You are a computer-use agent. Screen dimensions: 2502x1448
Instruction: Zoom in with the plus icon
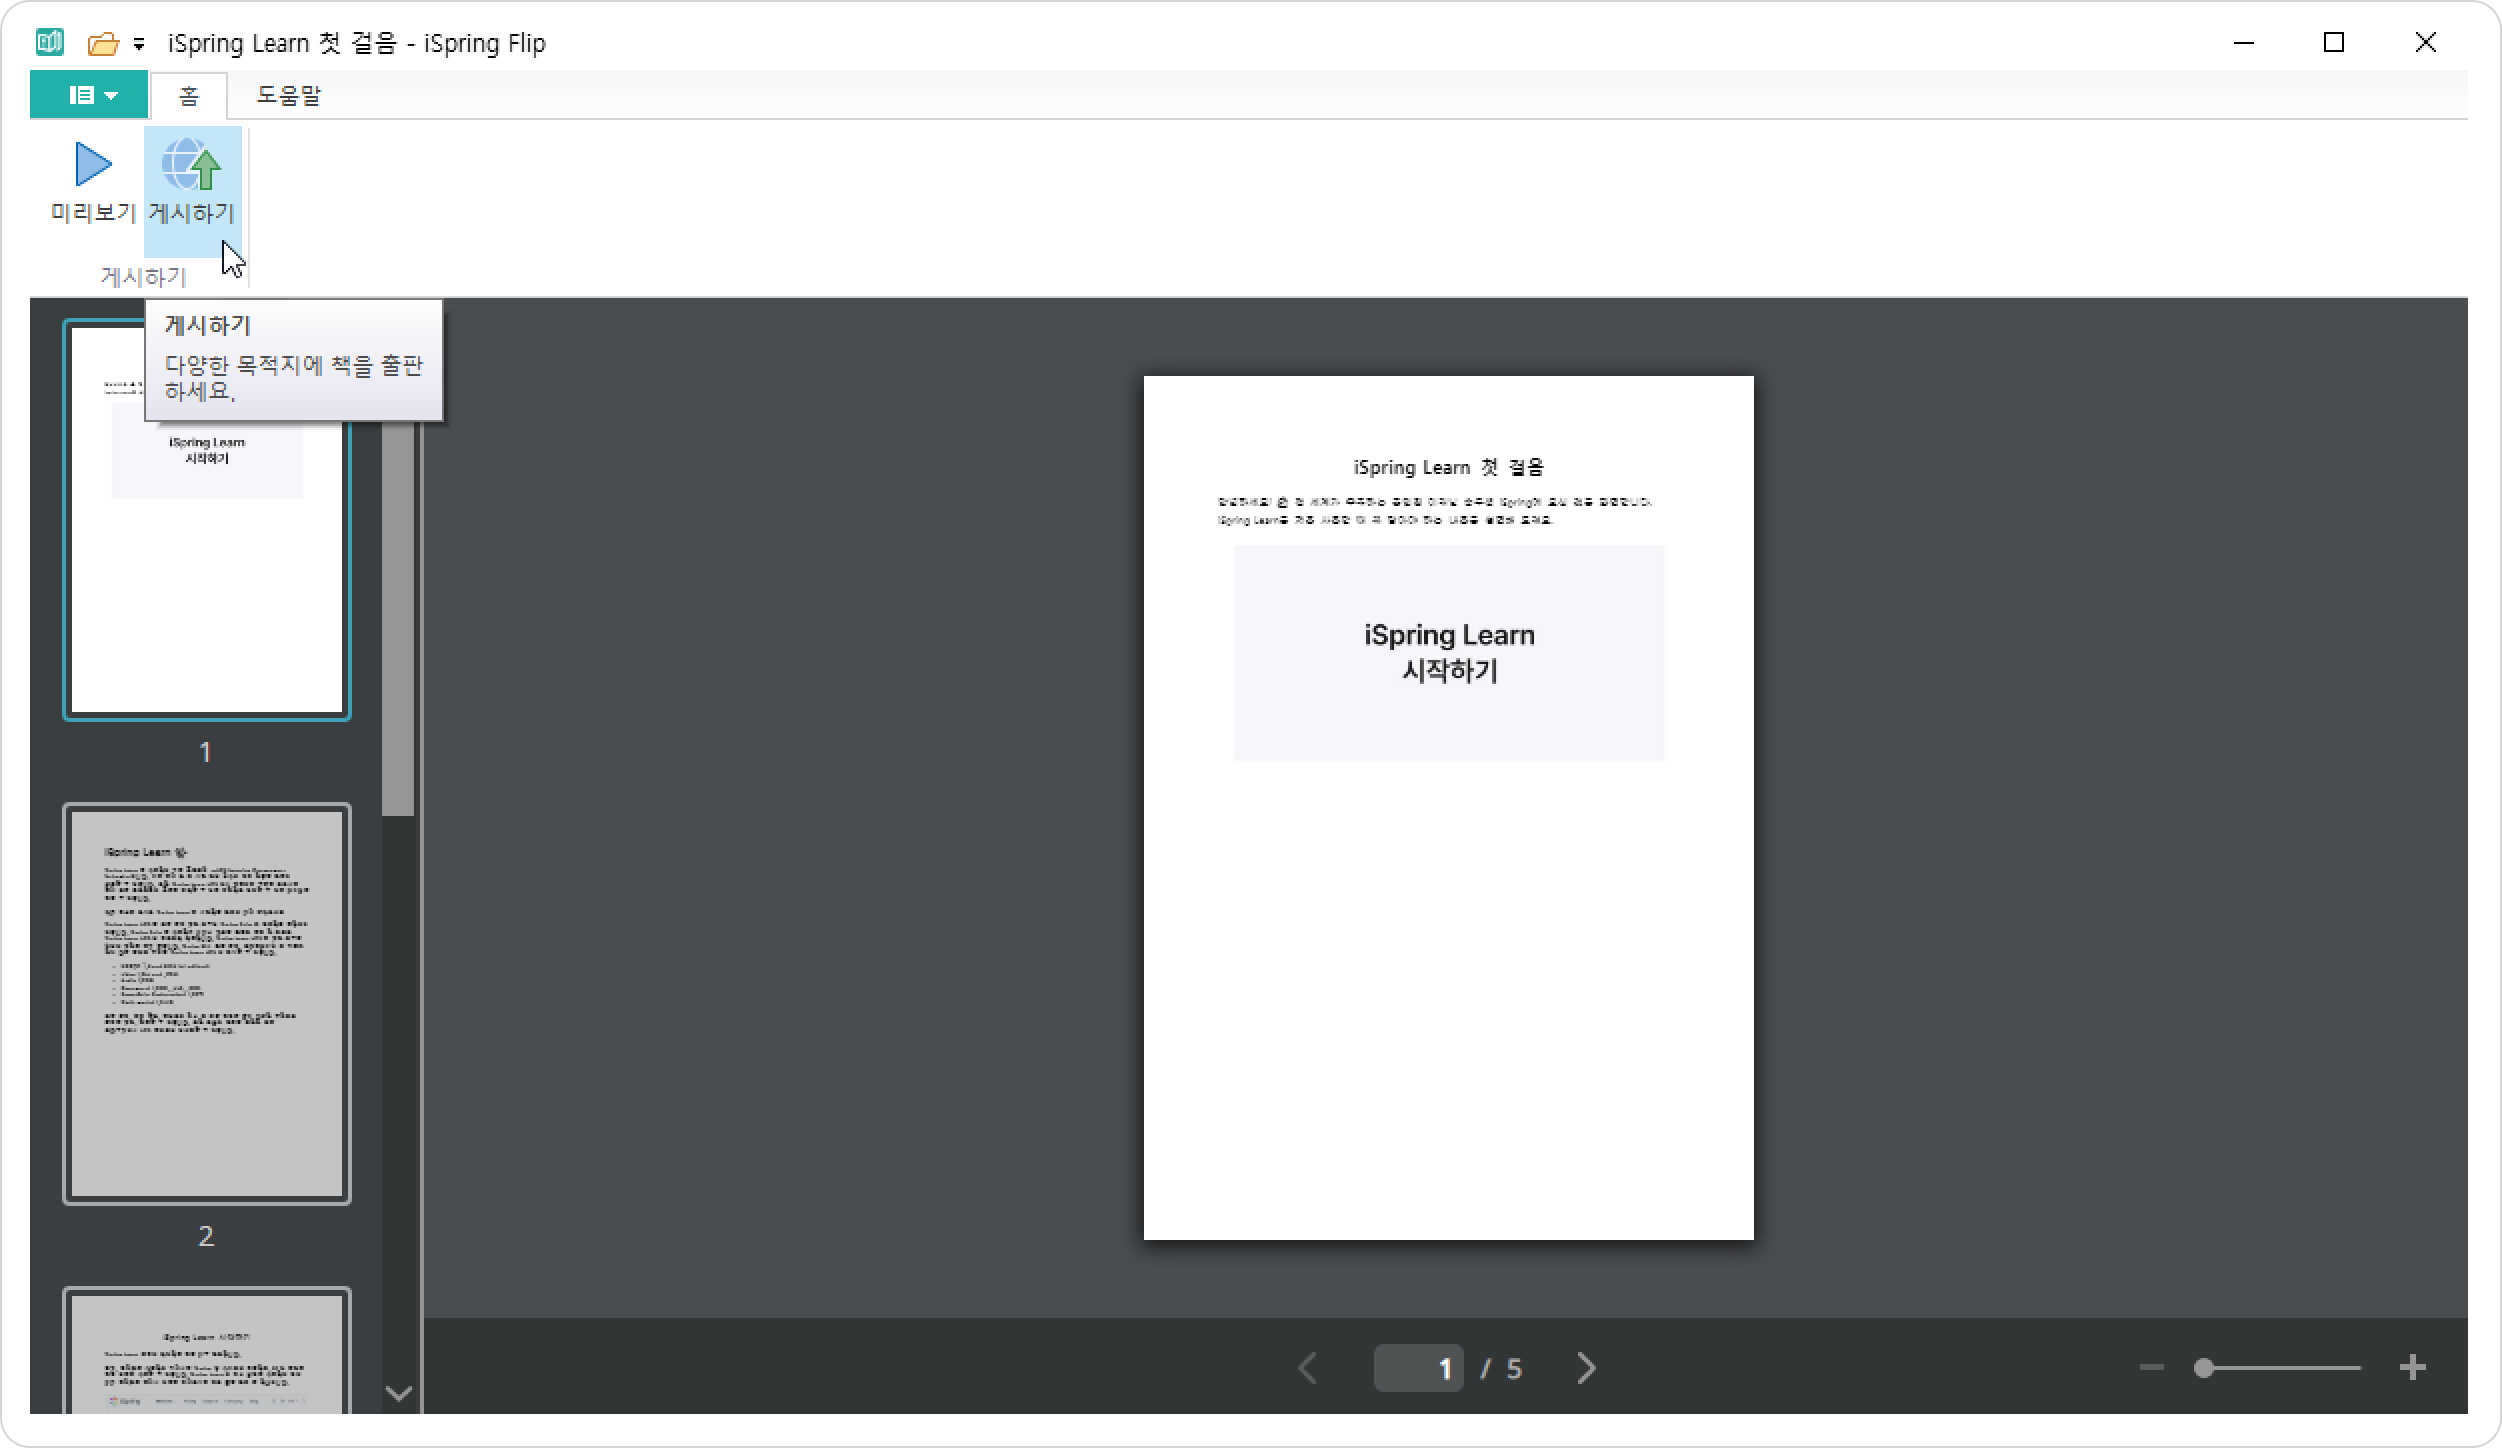2413,1367
